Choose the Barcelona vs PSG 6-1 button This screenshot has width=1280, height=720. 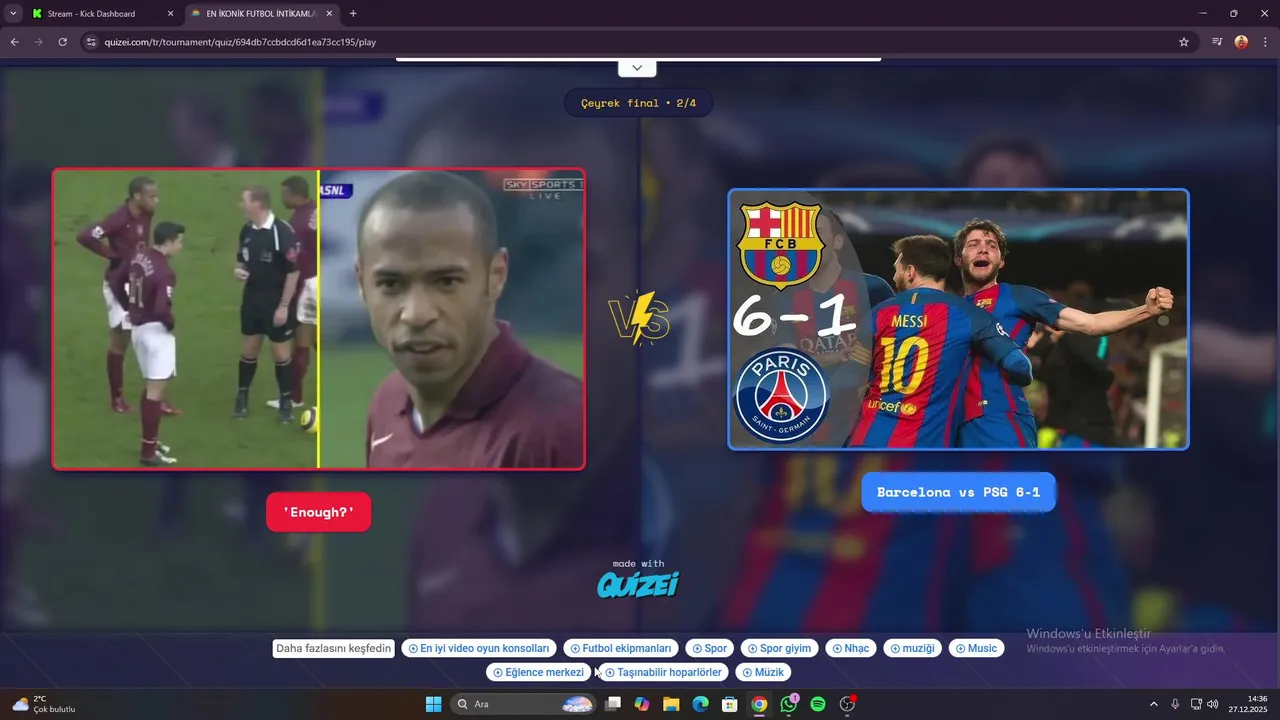pyautogui.click(x=958, y=492)
